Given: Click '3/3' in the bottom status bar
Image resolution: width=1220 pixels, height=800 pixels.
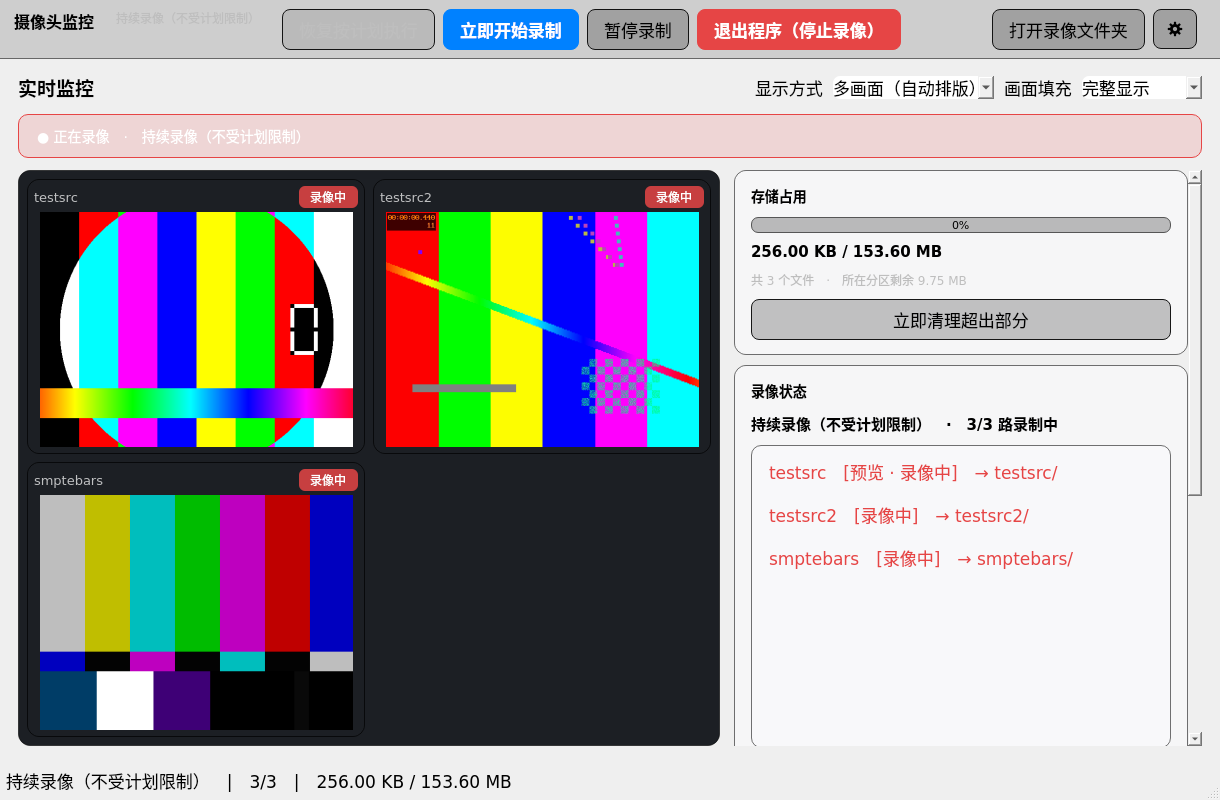Looking at the screenshot, I should click(263, 782).
